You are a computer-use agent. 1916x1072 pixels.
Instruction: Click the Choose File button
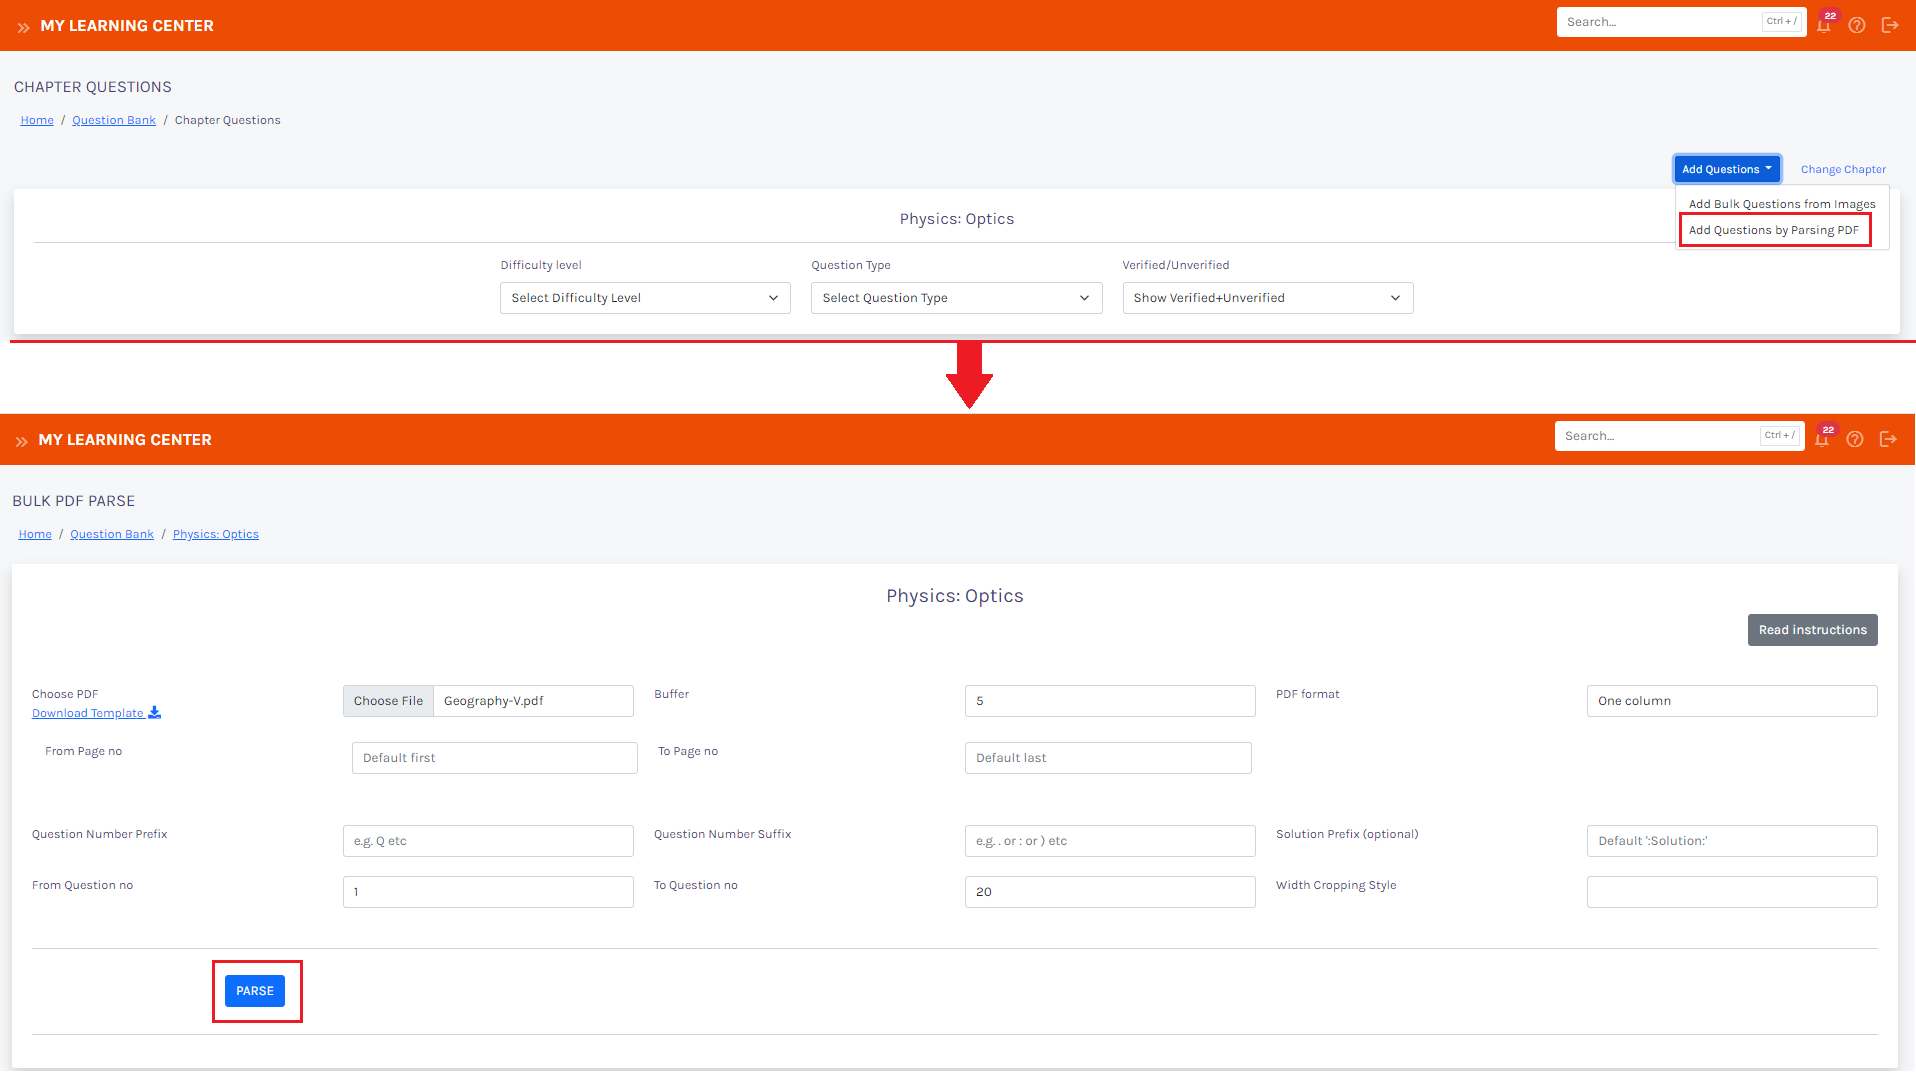pyautogui.click(x=388, y=701)
